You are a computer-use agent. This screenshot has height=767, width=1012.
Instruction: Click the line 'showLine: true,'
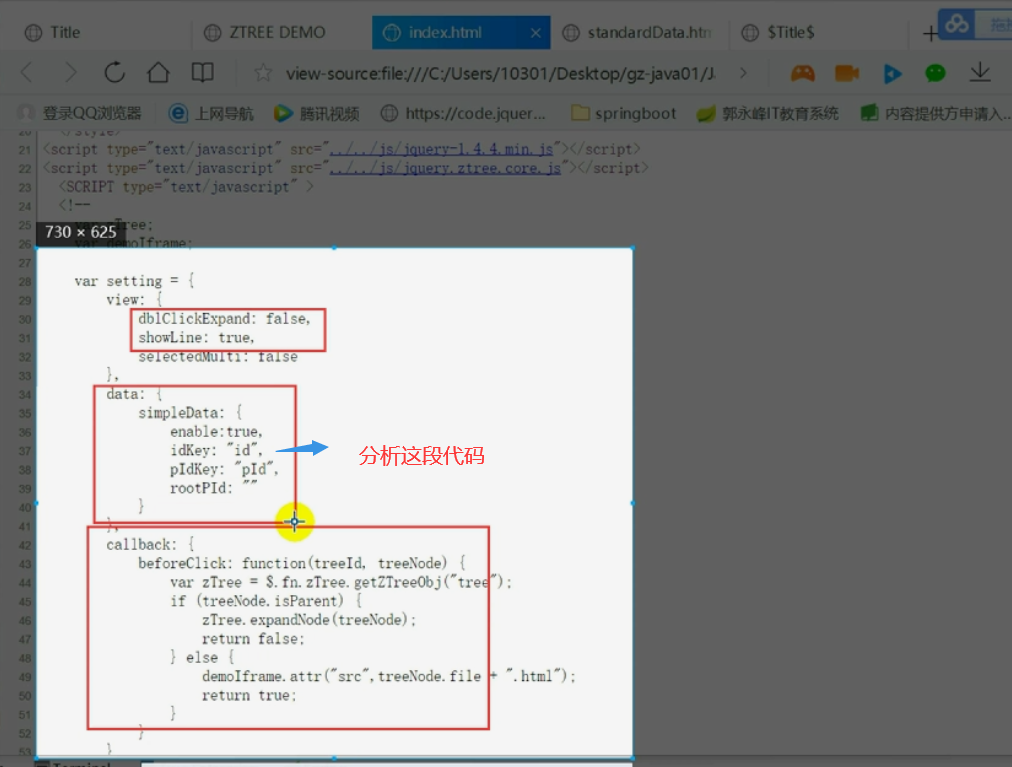196,338
